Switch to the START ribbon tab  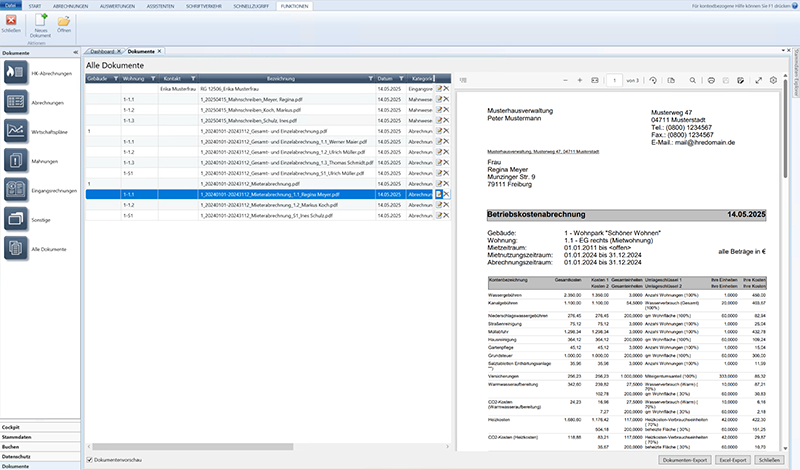tap(35, 6)
